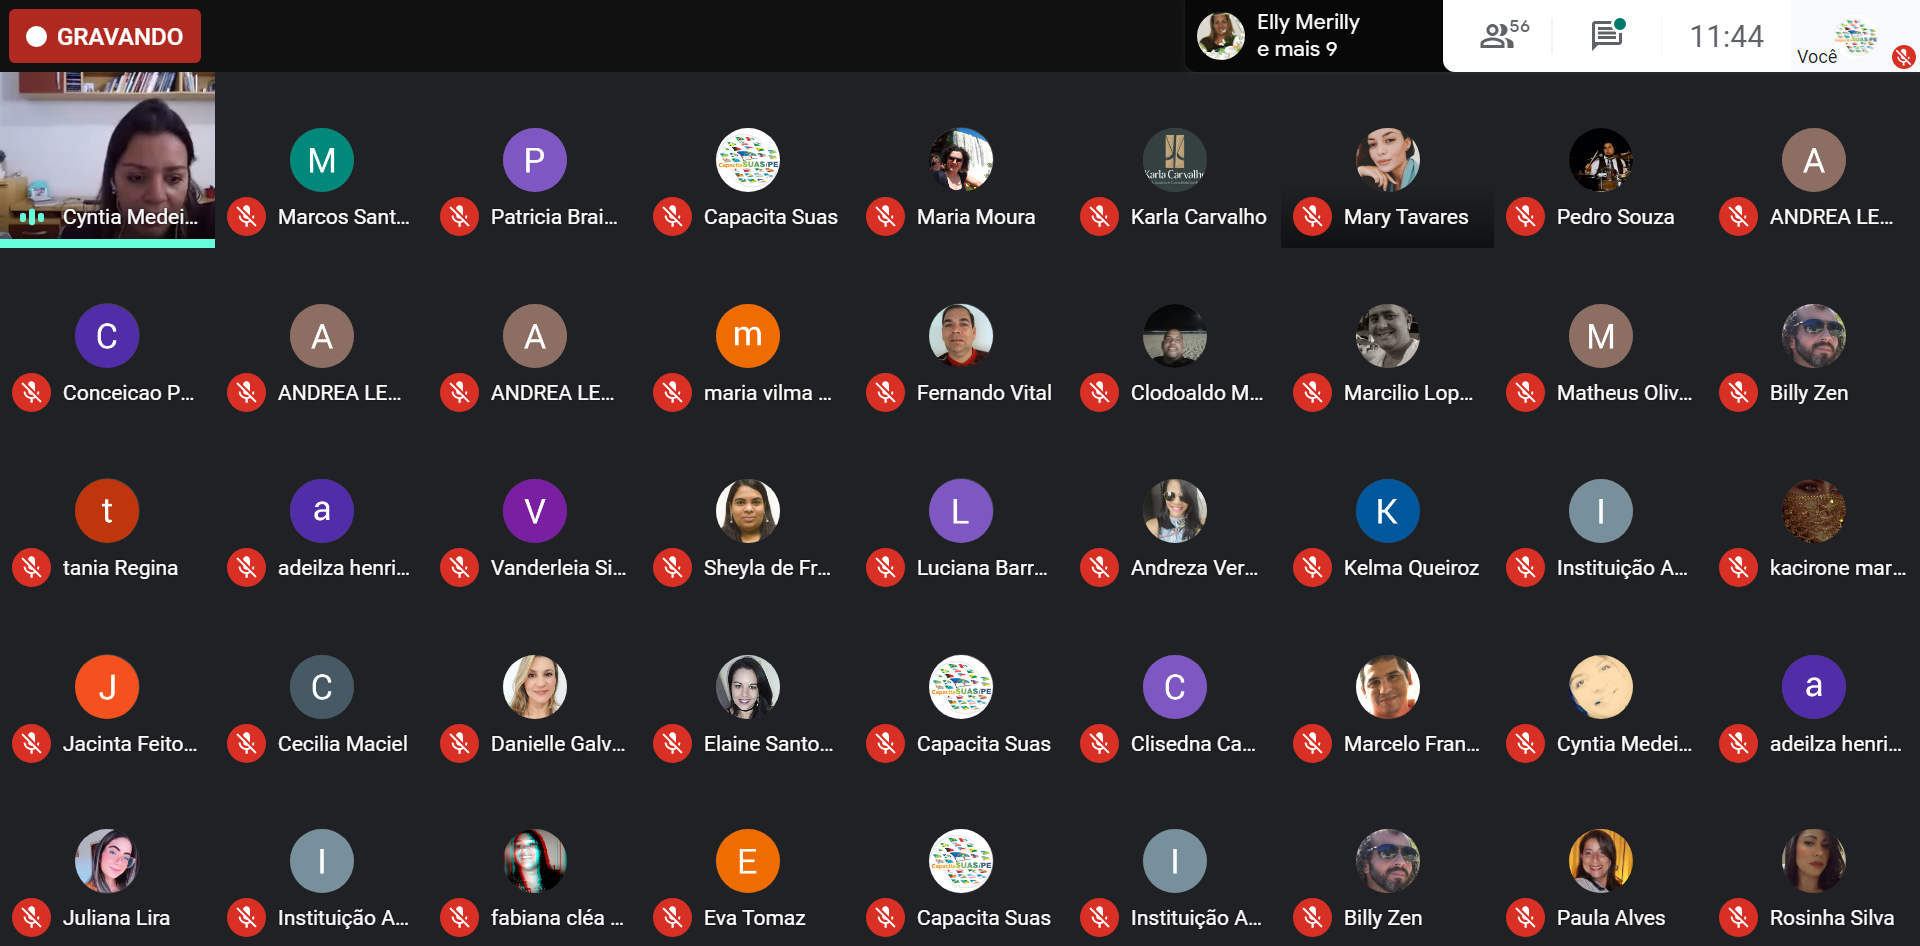The height and width of the screenshot is (946, 1920).
Task: Click muted microphone icon beside Karla Carvalho
Action: coord(1099,217)
